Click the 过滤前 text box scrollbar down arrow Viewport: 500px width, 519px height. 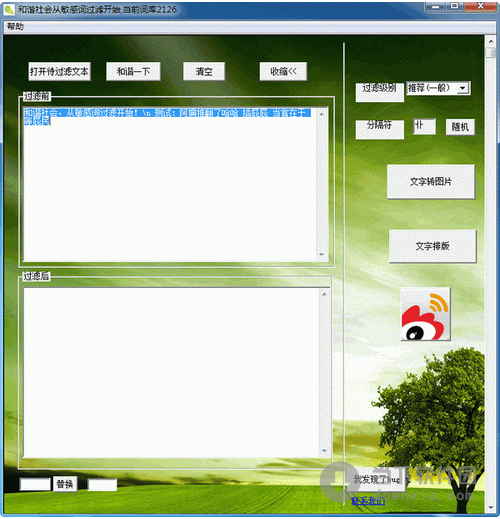point(322,254)
